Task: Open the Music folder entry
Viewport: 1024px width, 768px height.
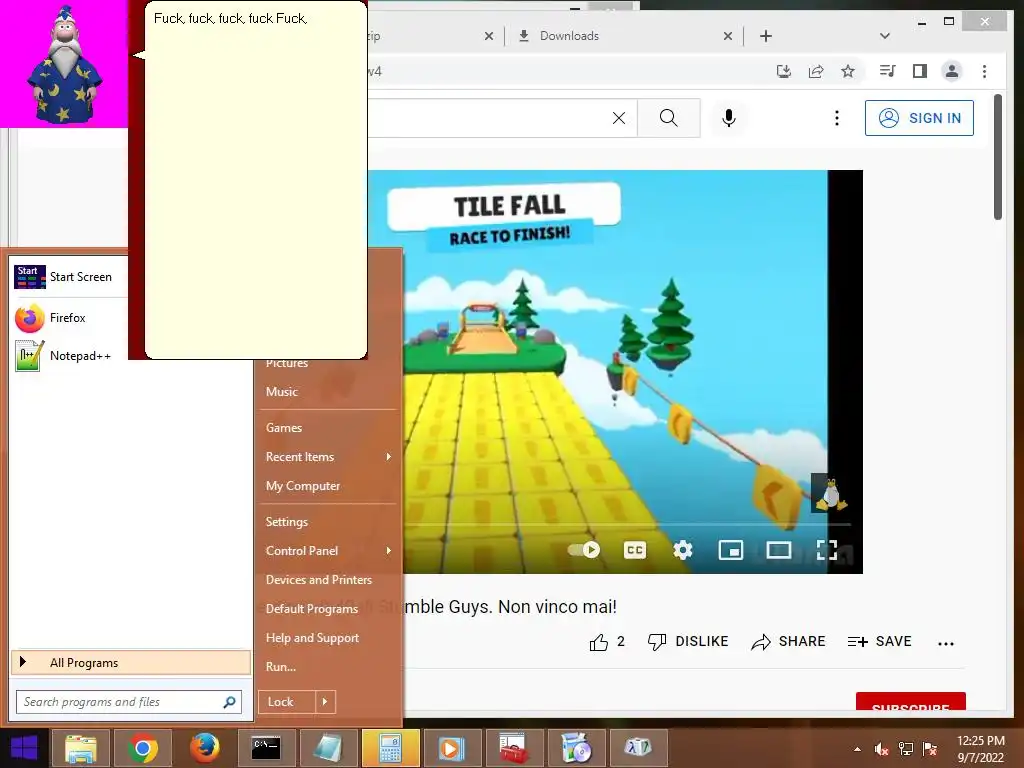Action: point(281,392)
